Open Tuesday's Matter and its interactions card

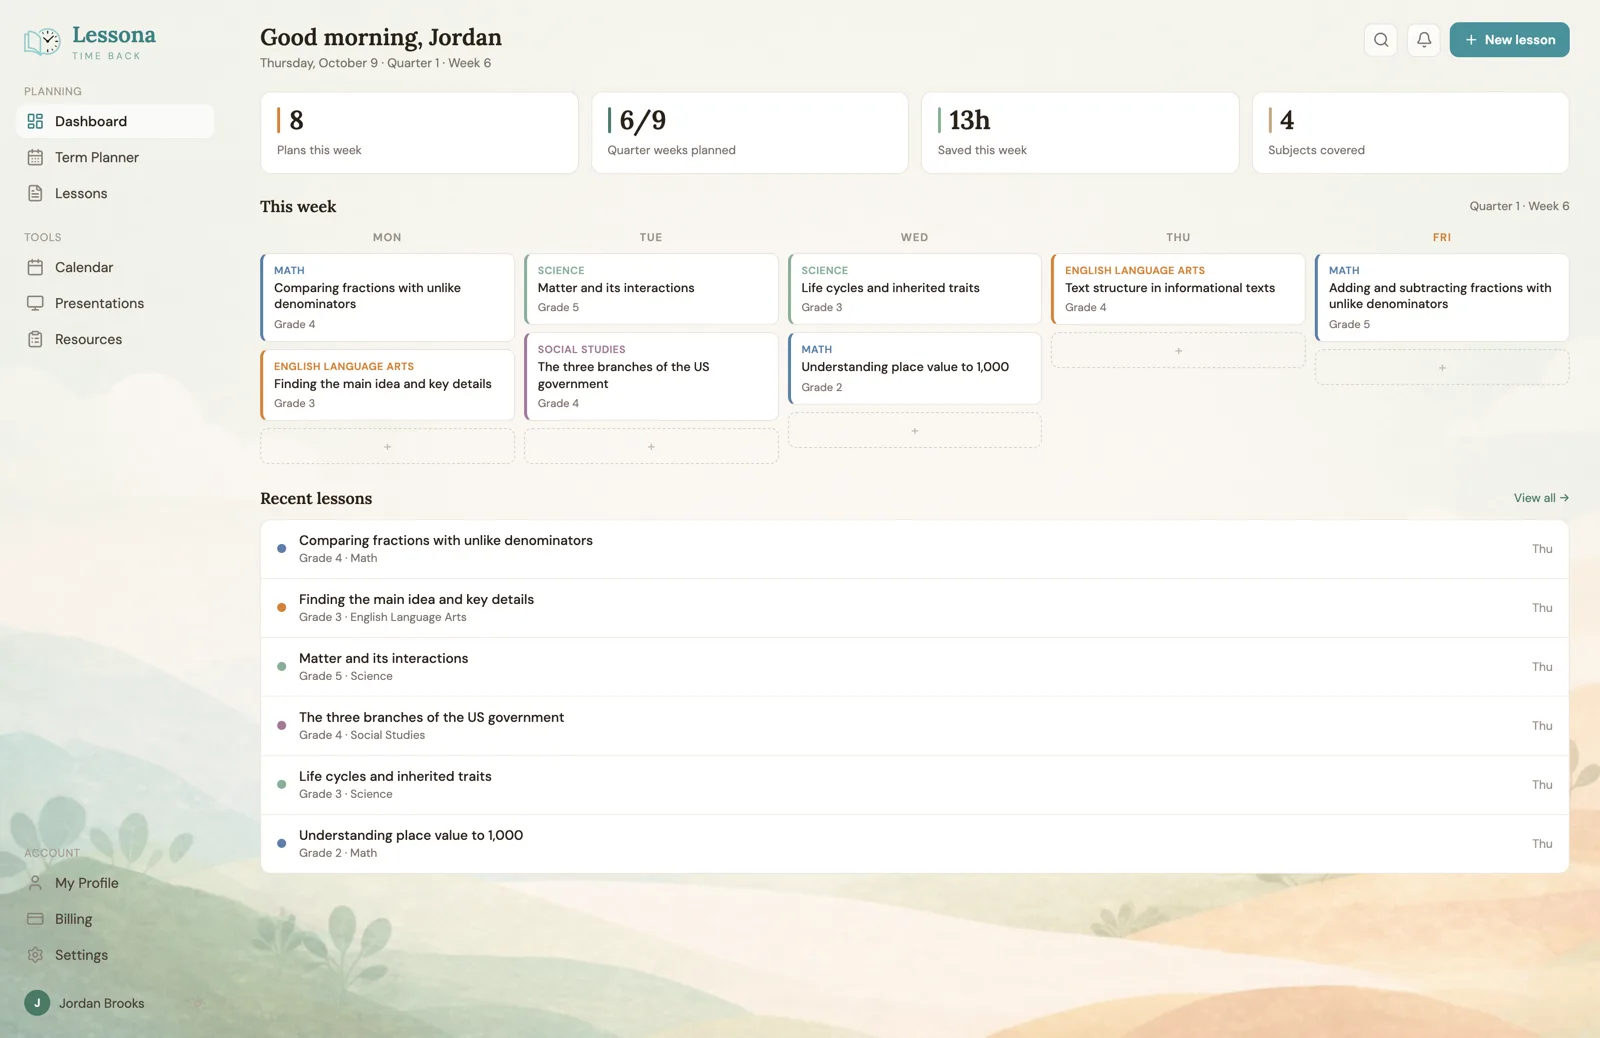651,288
